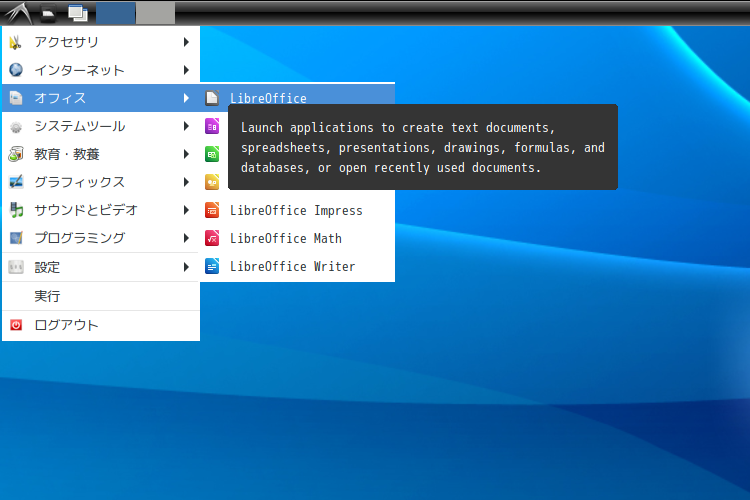Expand the サウンドとビデオ submenu arrow

coord(187,210)
